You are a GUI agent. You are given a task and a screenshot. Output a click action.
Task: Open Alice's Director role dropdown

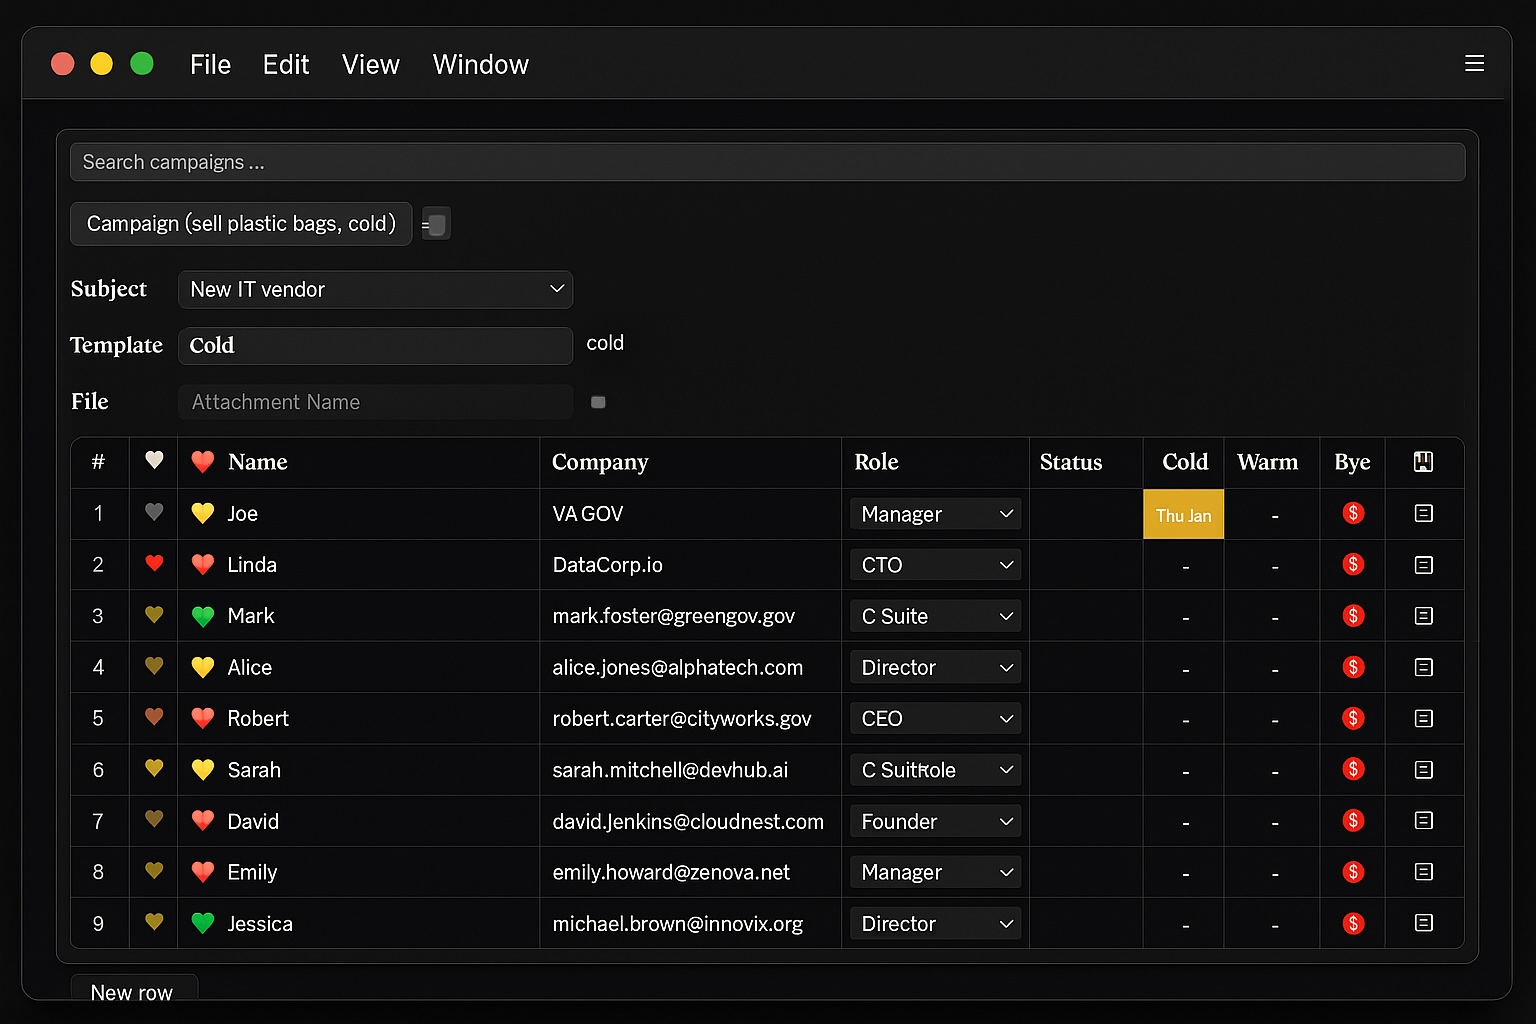pos(935,667)
